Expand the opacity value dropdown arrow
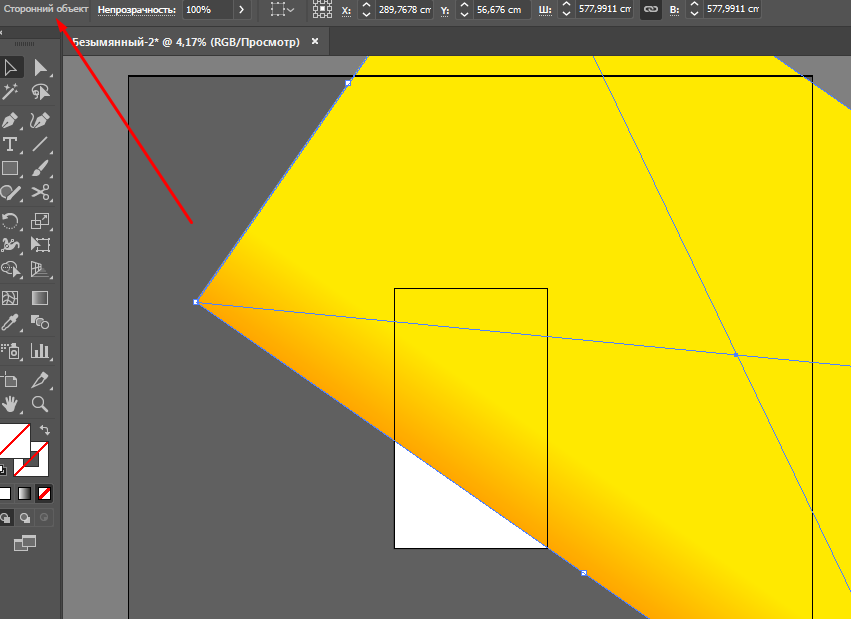 click(x=241, y=9)
